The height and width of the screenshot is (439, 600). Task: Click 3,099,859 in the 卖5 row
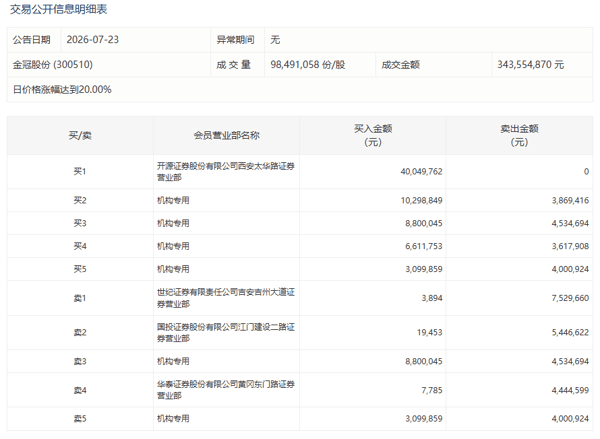click(x=424, y=419)
